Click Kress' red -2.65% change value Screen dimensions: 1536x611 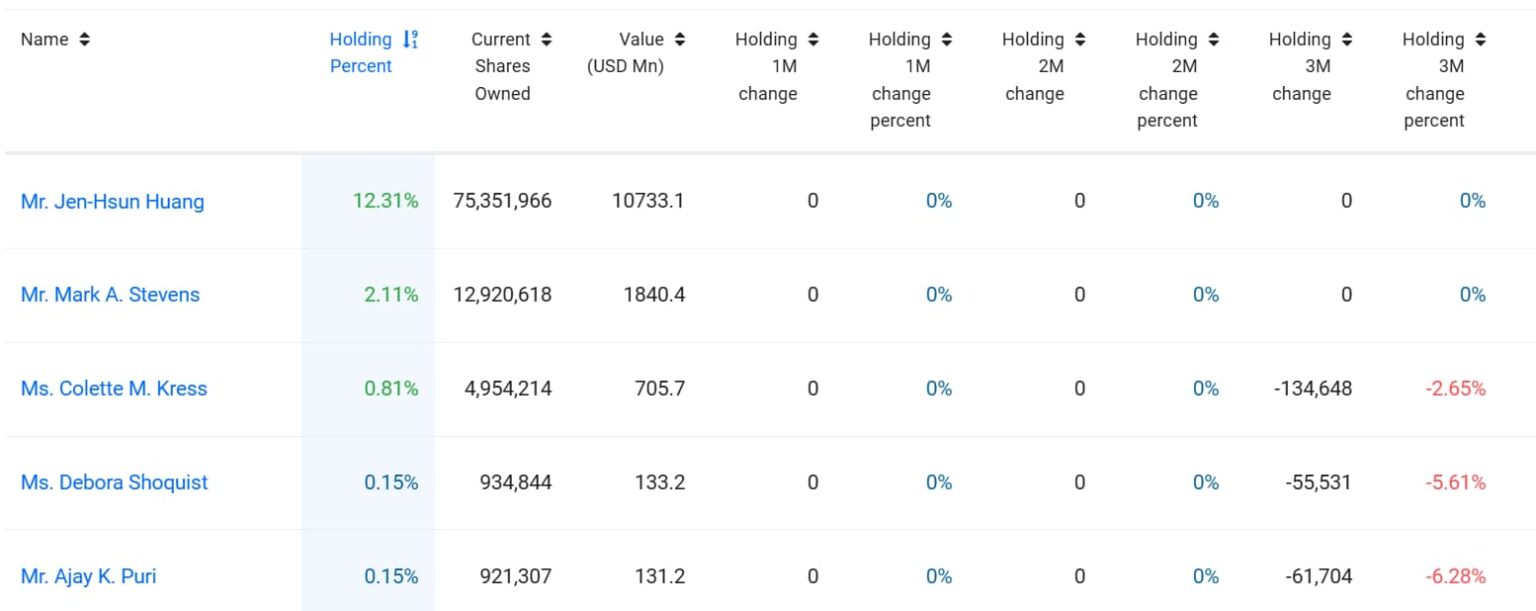pyautogui.click(x=1455, y=389)
